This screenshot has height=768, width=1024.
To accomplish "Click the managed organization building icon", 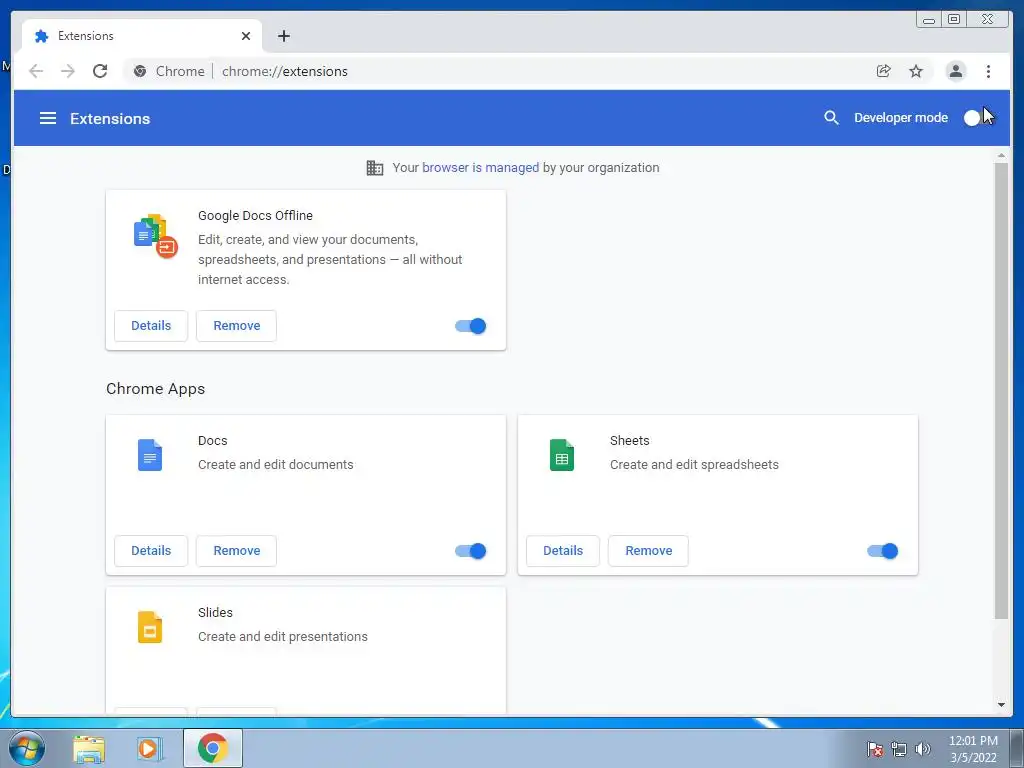I will 375,168.
